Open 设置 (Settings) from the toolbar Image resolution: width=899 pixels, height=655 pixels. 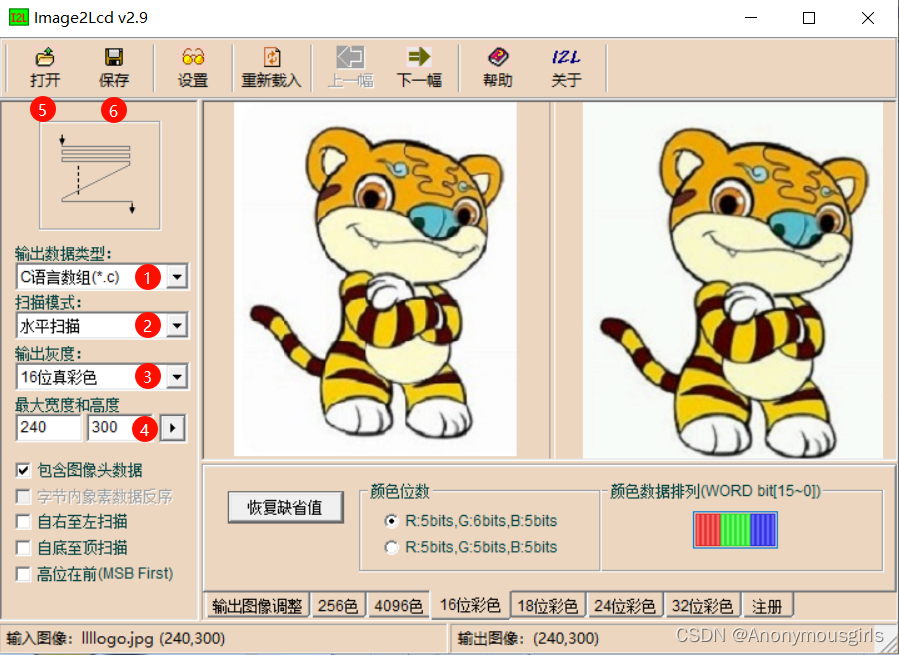pos(193,67)
